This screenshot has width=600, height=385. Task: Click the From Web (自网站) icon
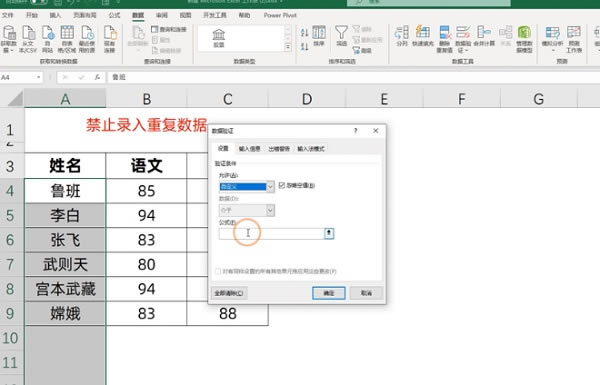click(47, 39)
